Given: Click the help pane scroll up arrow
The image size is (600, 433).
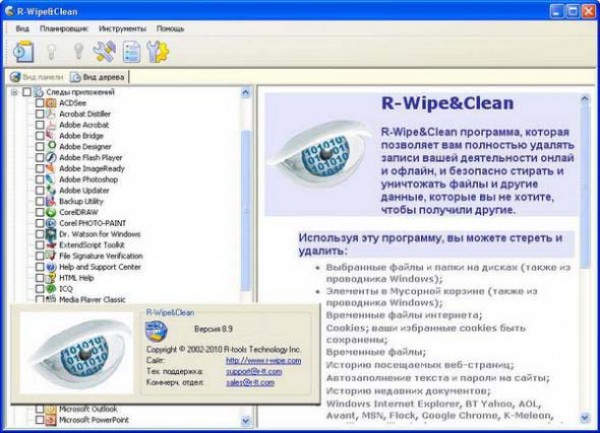Looking at the screenshot, I should (x=585, y=99).
